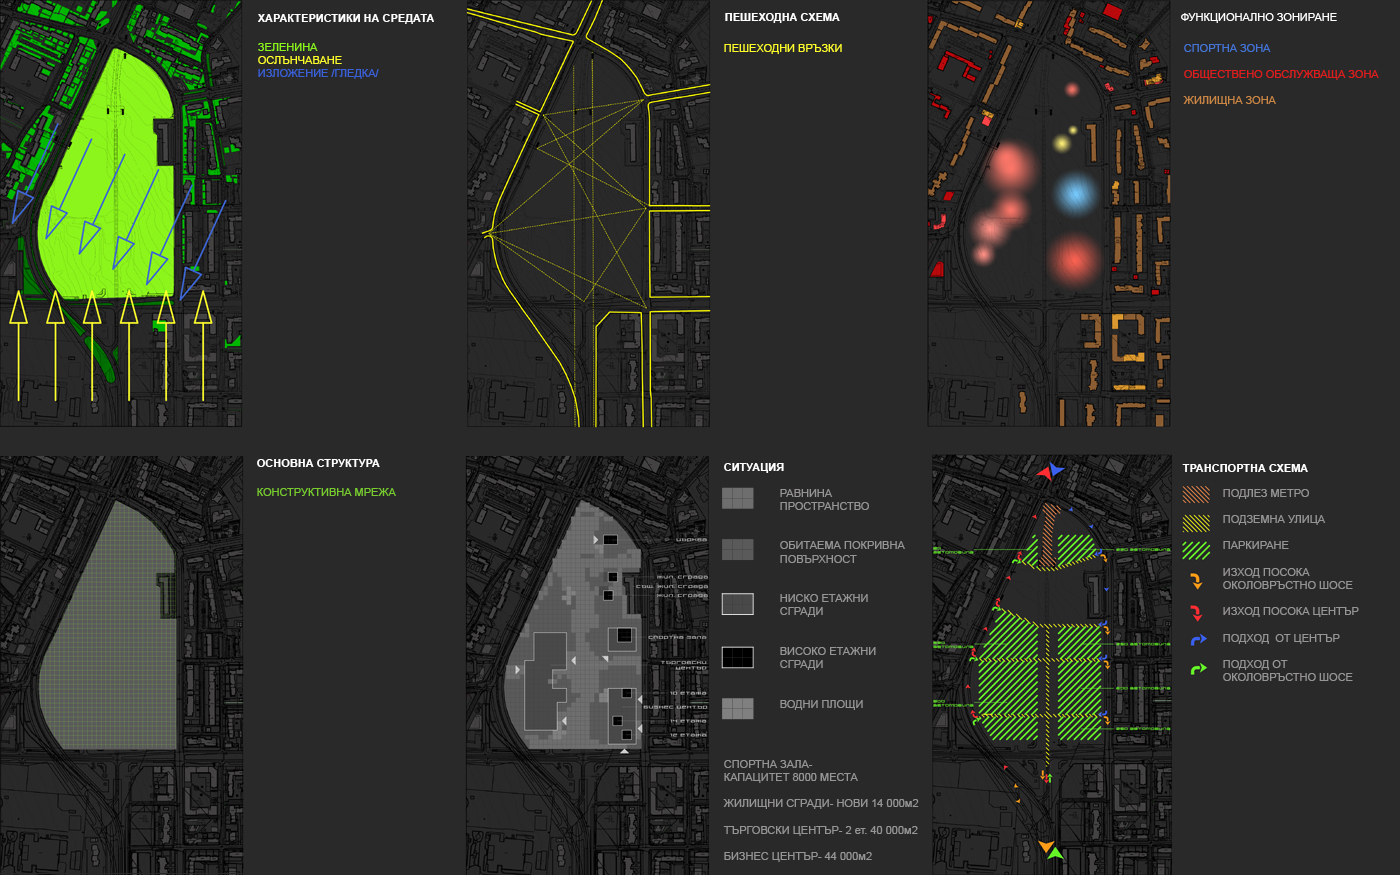Click the ПОДЛЕЗ МЕТРО legend text
The image size is (1400, 875).
coord(1266,493)
